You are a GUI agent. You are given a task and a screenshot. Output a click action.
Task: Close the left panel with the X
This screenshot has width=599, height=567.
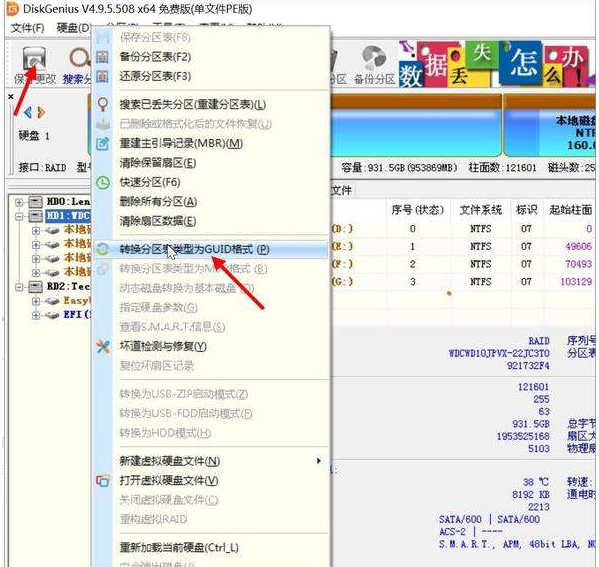point(11,97)
